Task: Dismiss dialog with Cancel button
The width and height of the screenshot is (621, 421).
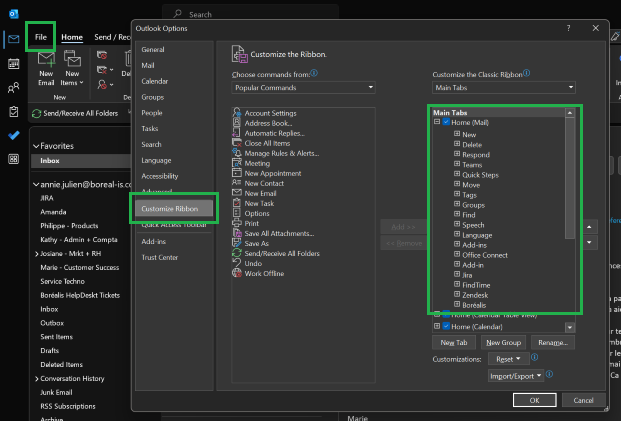Action: 583,400
